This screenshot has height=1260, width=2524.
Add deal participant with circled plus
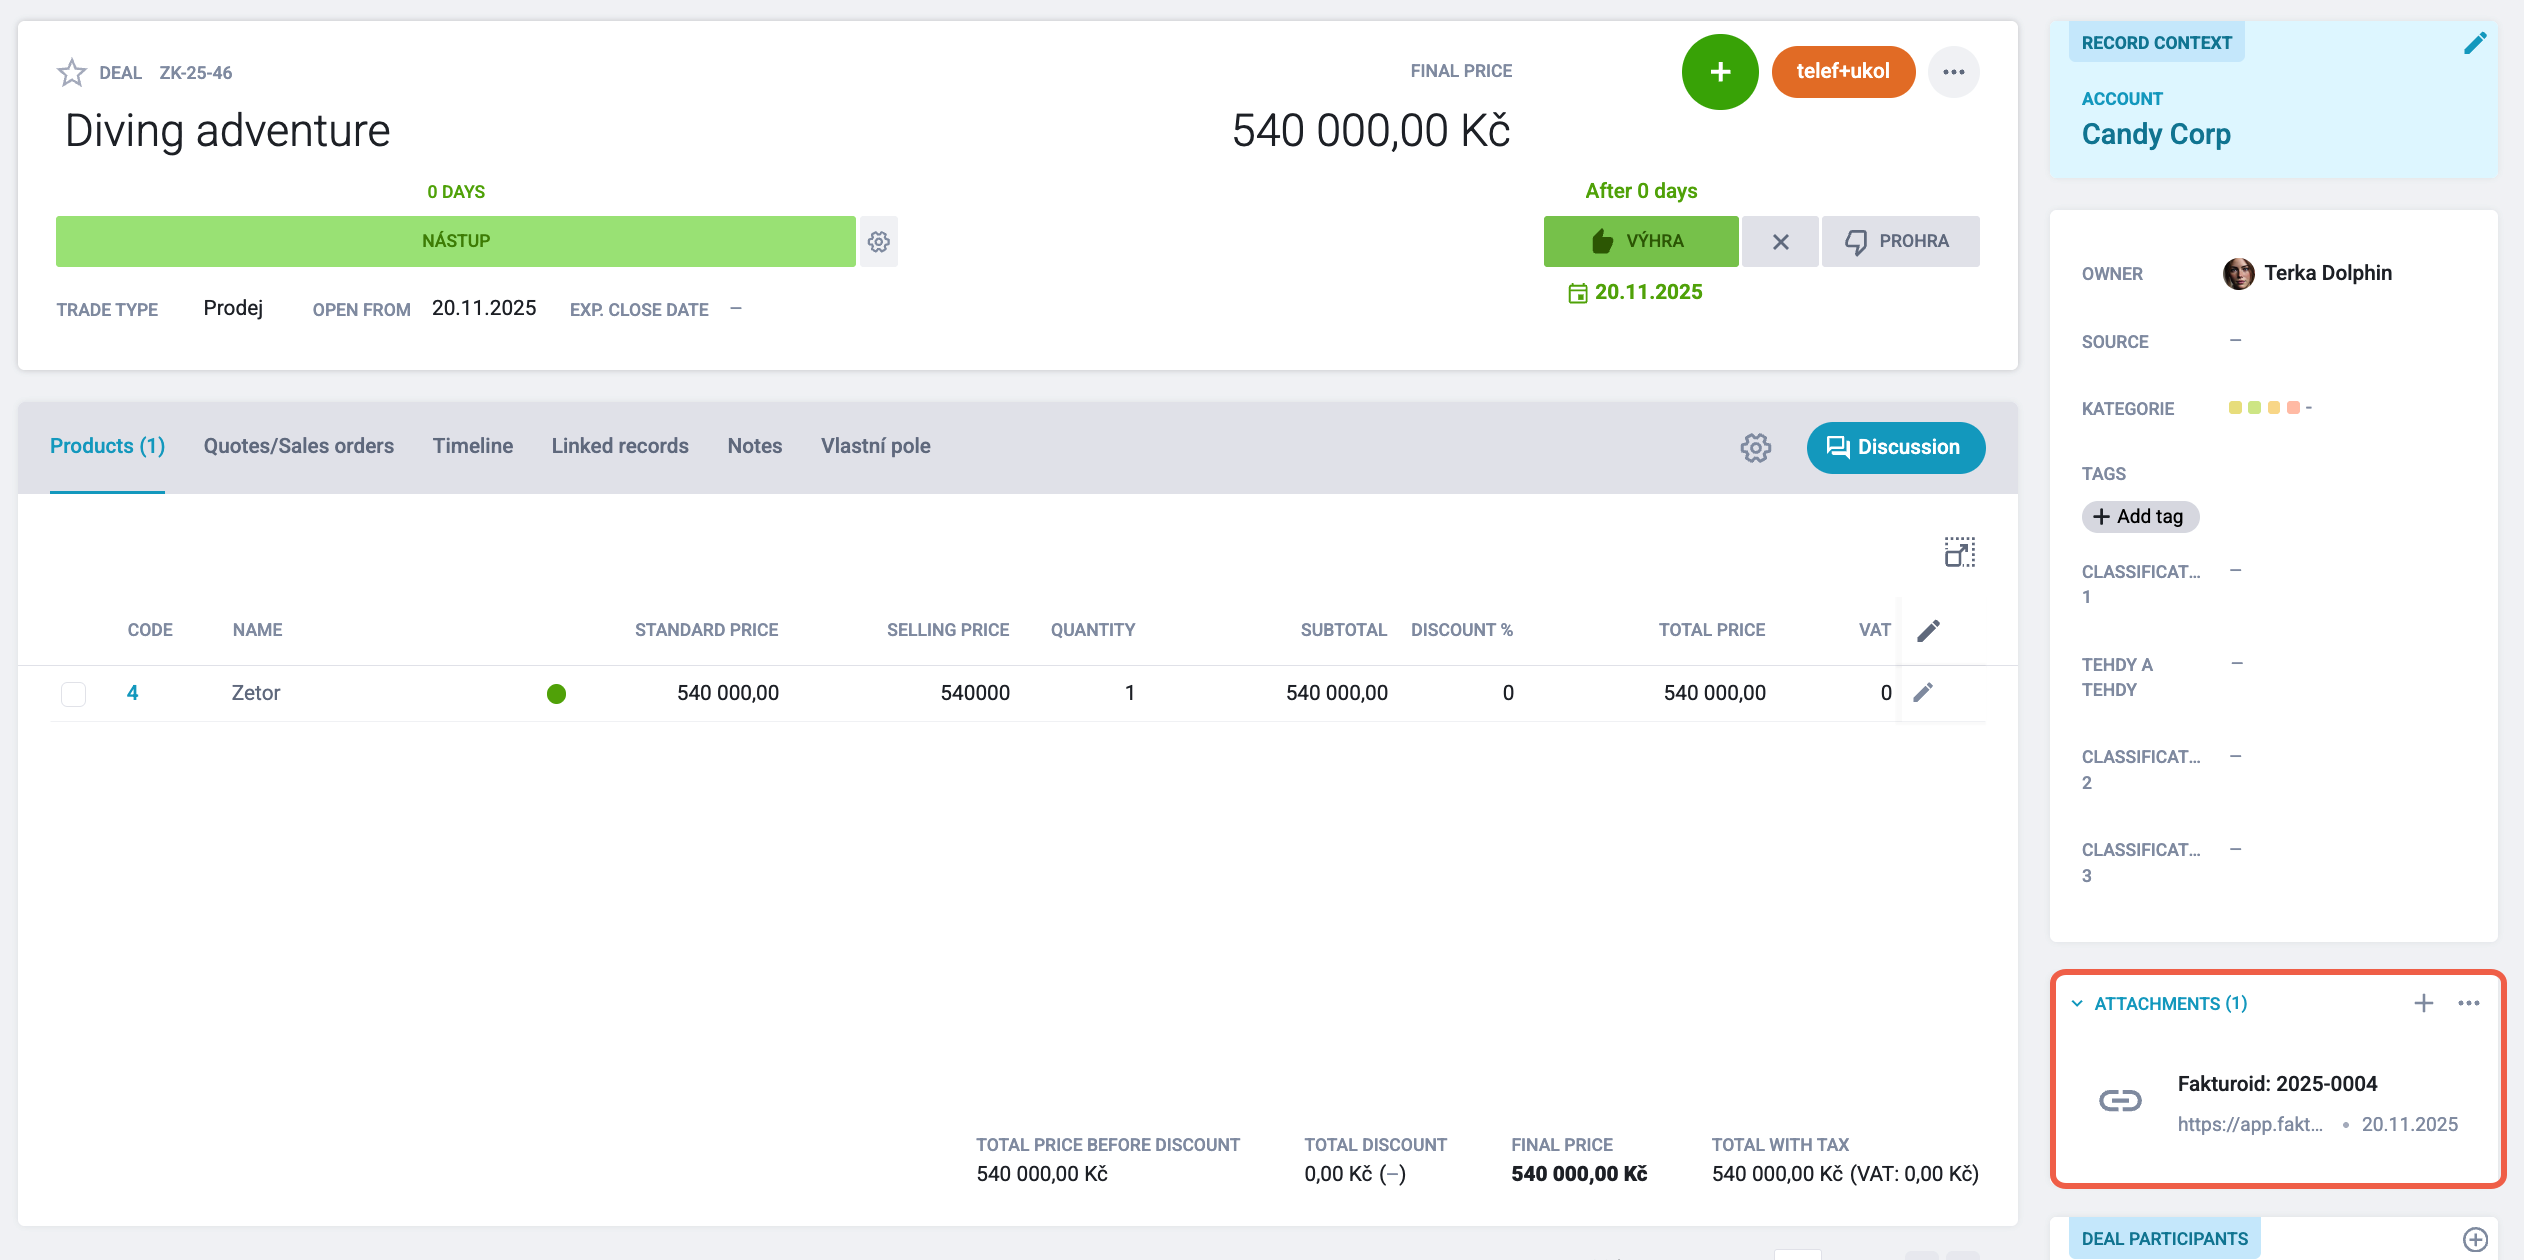click(2476, 1239)
